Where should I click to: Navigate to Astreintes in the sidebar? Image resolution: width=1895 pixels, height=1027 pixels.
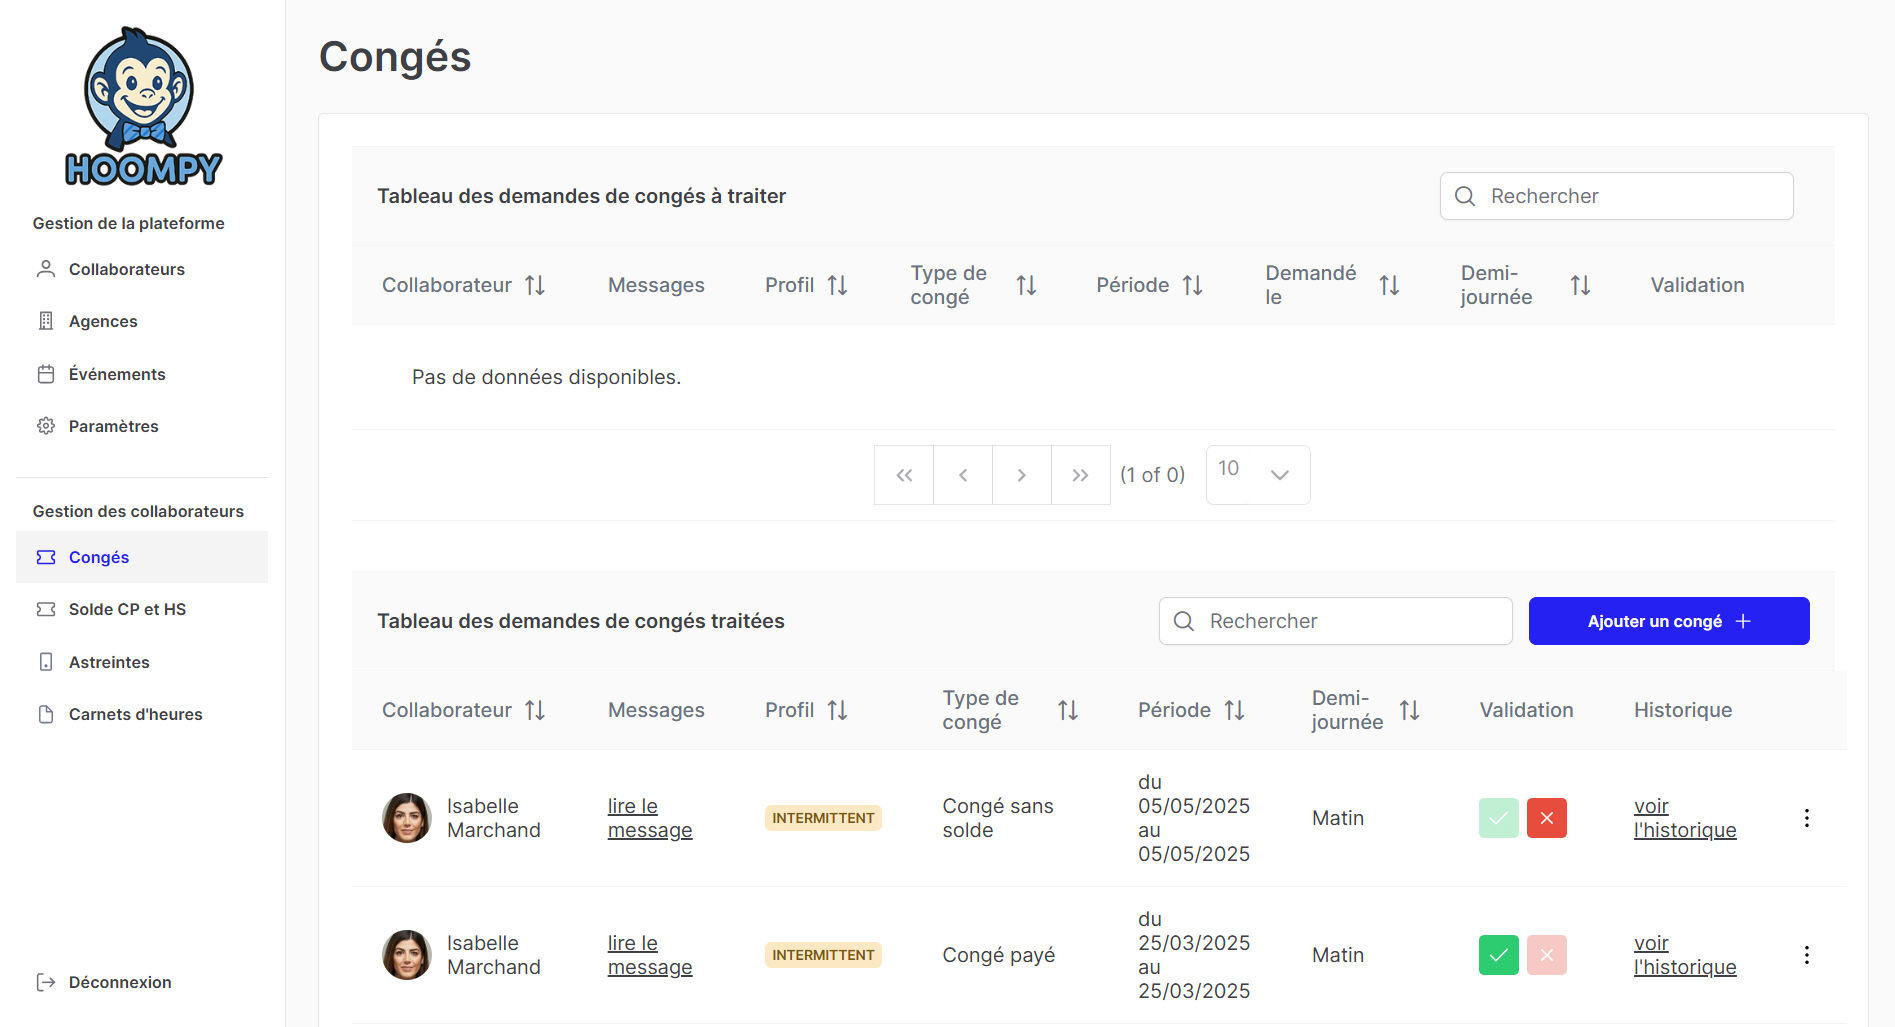coord(109,662)
